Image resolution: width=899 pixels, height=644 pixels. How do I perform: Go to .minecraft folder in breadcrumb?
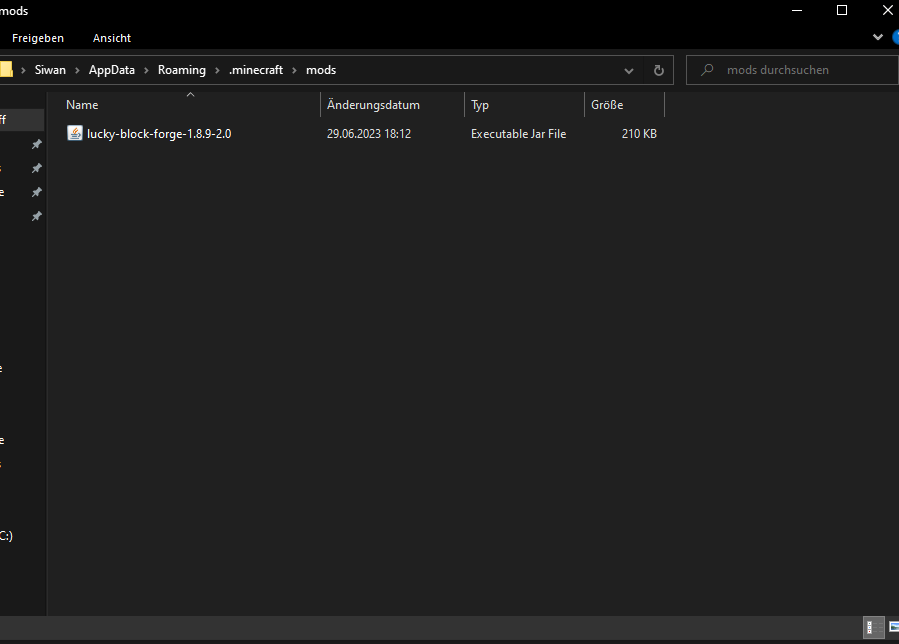click(256, 70)
